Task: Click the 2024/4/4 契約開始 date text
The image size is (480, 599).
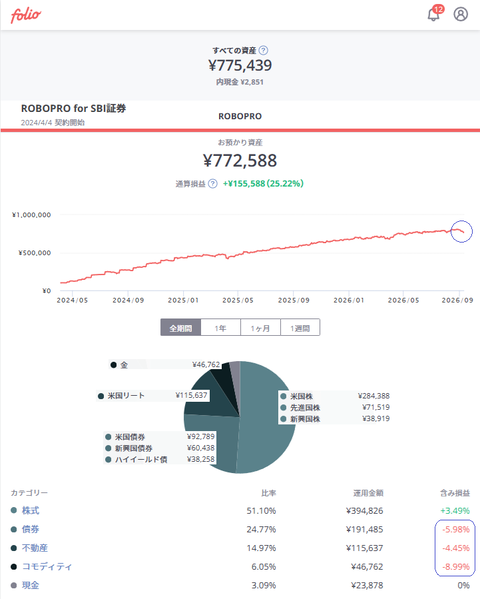Action: pyautogui.click(x=53, y=123)
